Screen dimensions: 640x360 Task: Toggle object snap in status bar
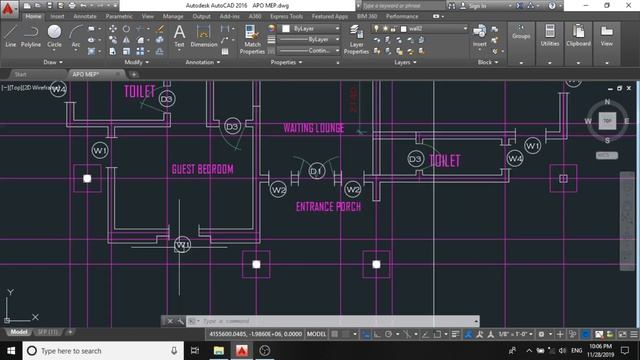point(437,334)
